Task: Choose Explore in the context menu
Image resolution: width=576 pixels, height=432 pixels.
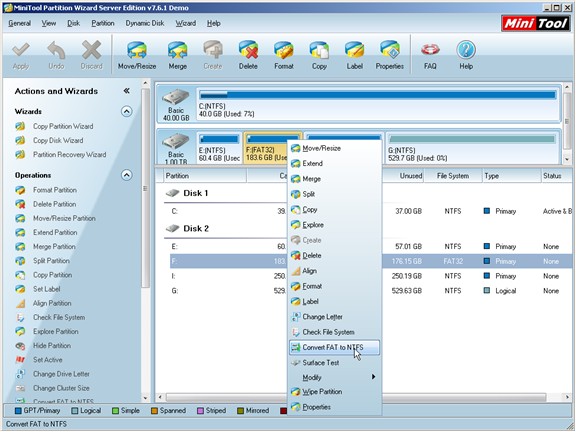Action: [x=334, y=225]
